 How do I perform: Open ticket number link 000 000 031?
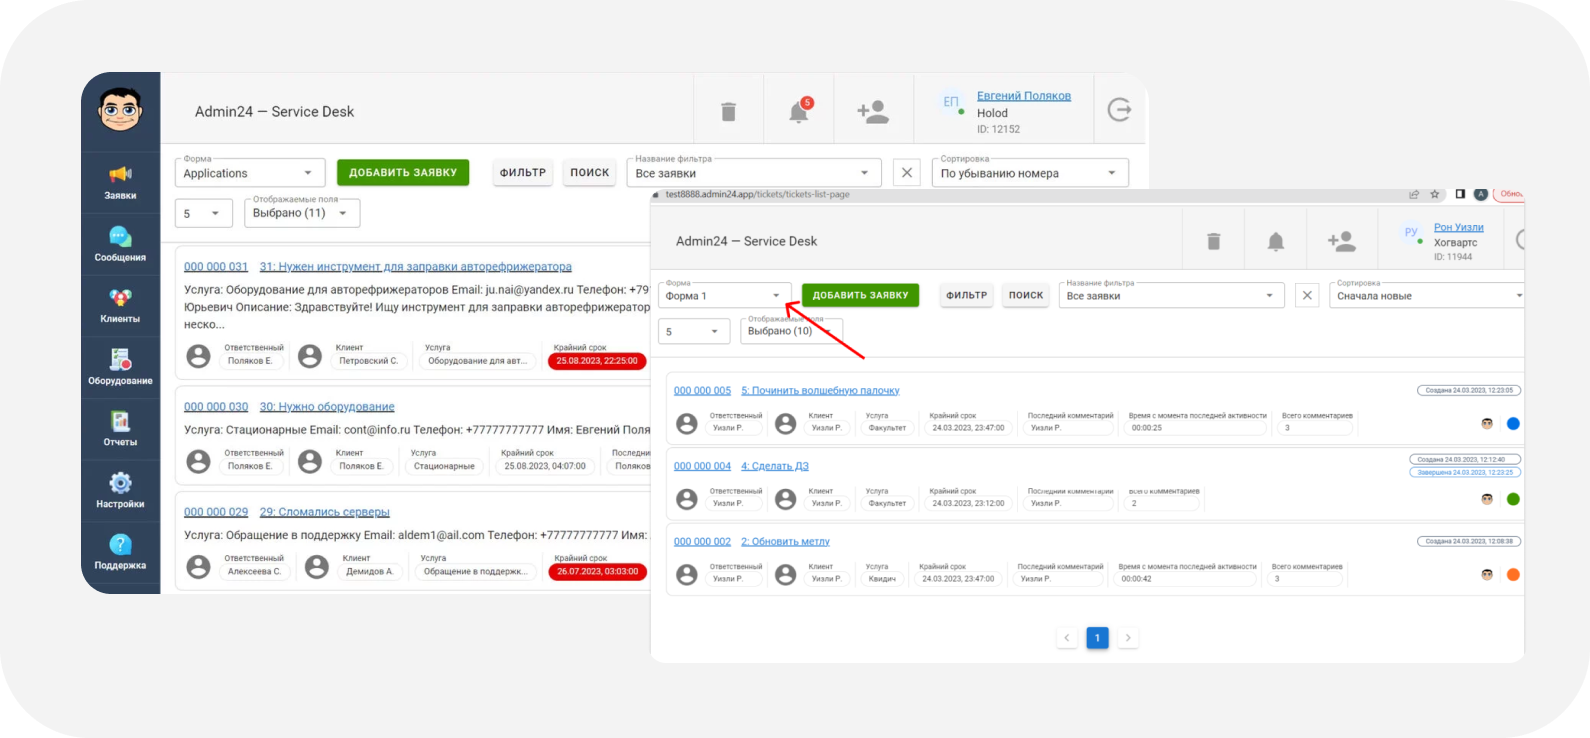click(216, 267)
